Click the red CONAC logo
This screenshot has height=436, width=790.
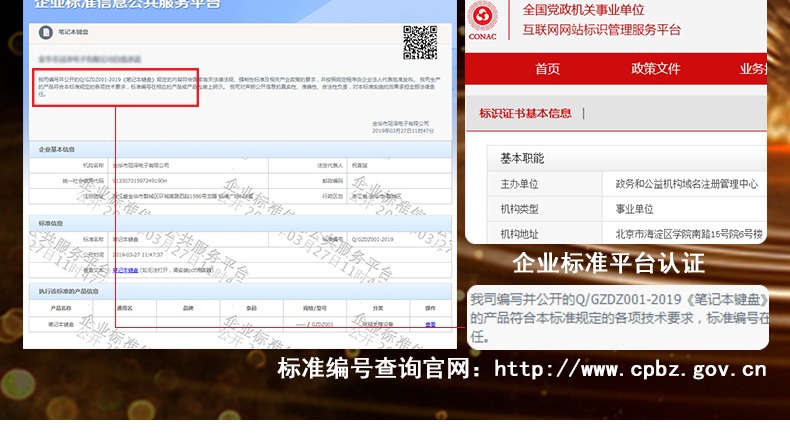(x=483, y=20)
